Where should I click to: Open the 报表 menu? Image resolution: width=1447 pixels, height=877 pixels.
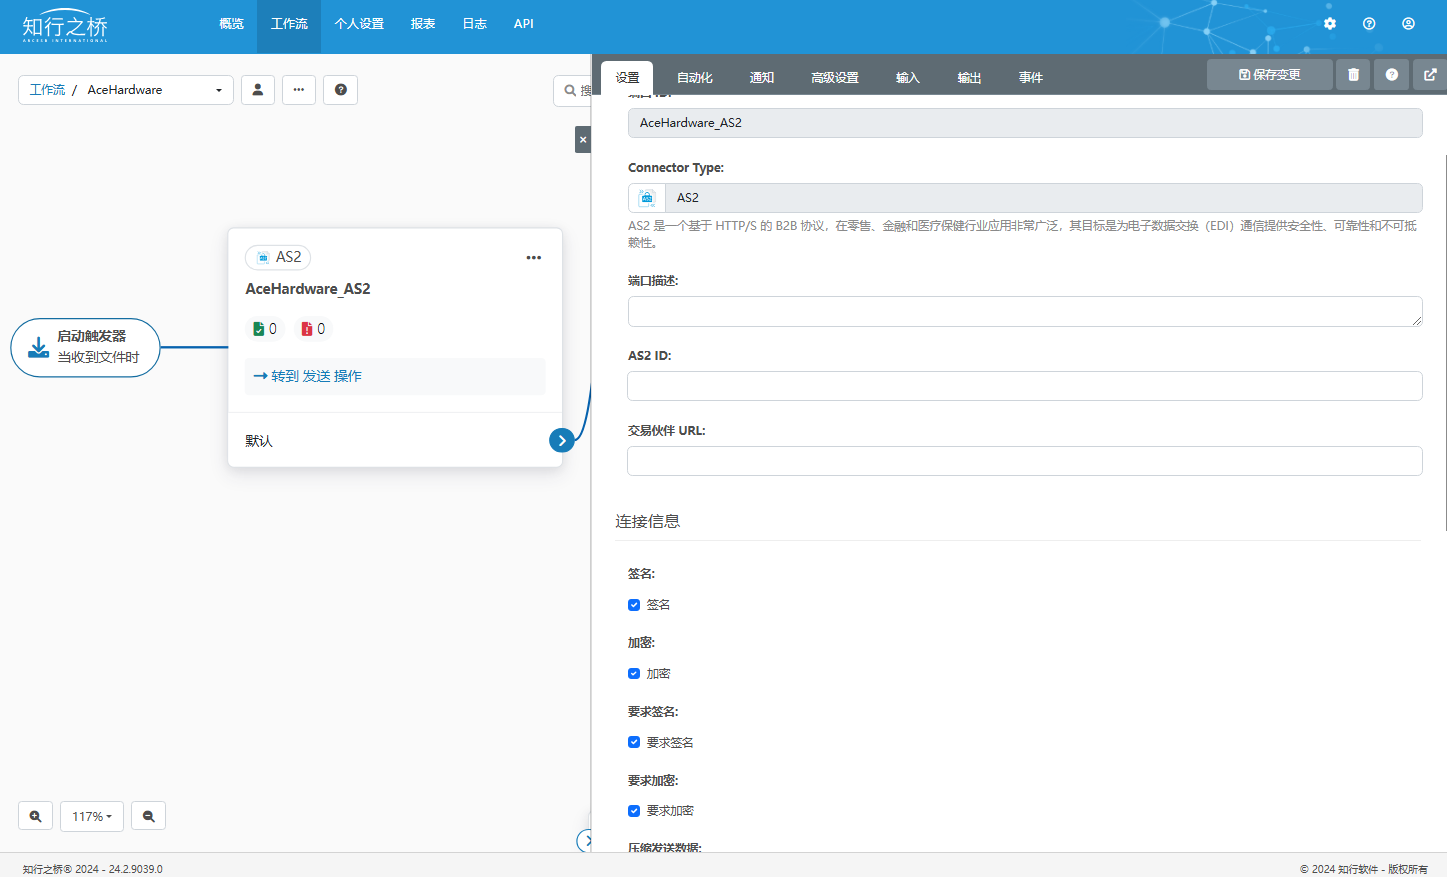pos(423,24)
